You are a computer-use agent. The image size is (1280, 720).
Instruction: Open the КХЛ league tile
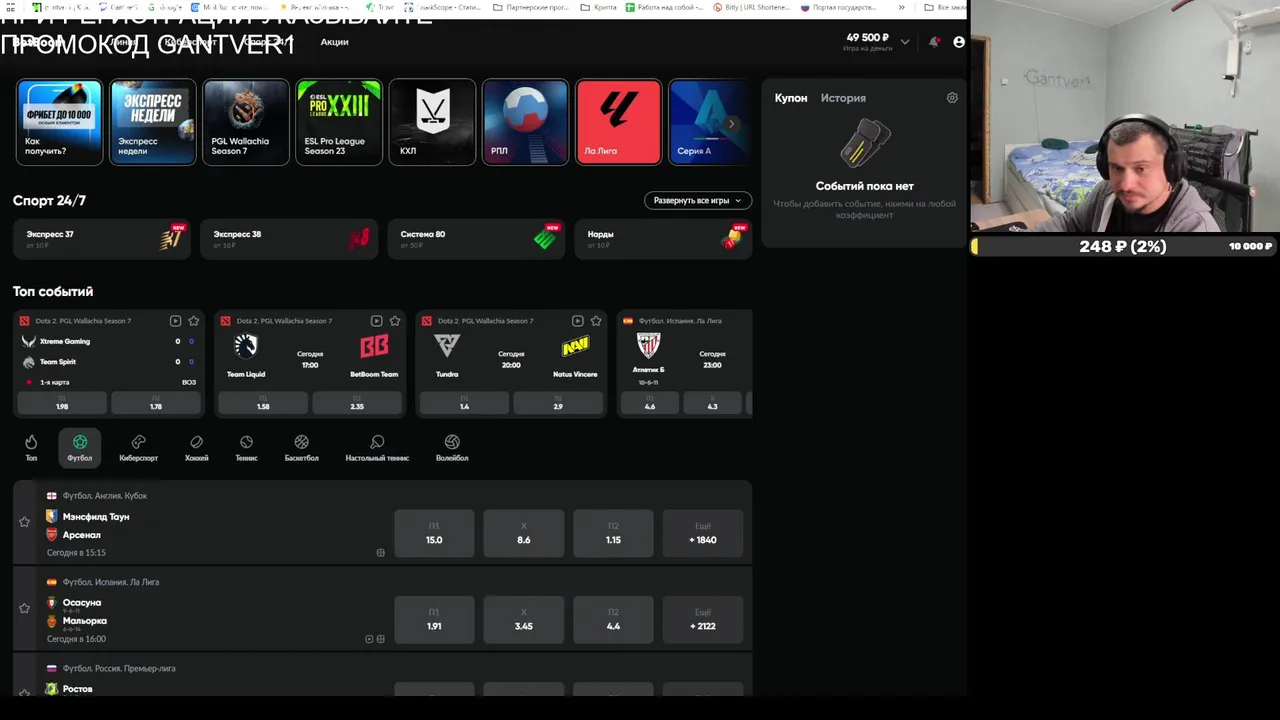[x=432, y=122]
